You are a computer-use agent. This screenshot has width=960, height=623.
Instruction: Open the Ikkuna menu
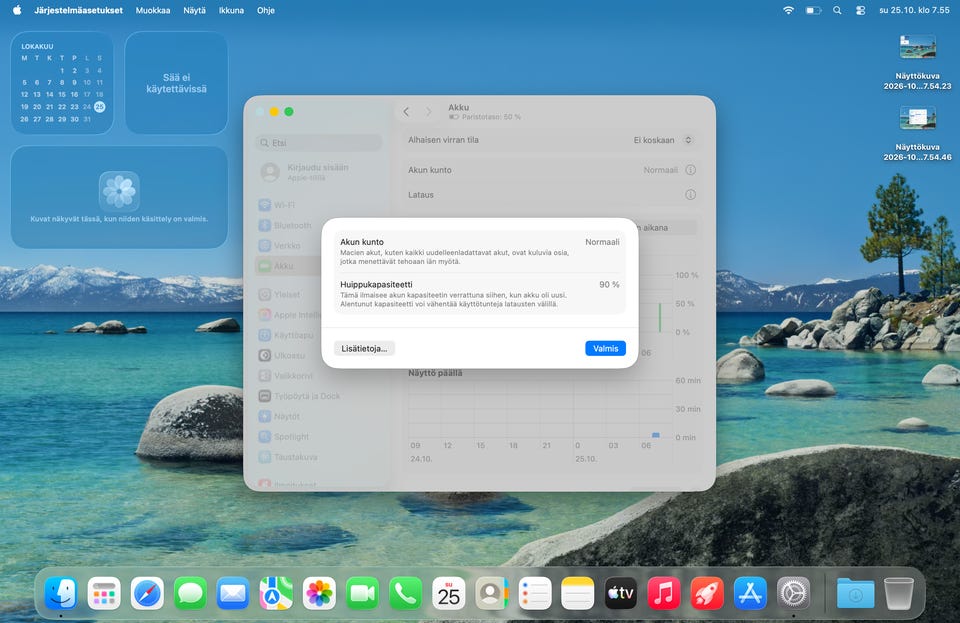click(x=231, y=10)
